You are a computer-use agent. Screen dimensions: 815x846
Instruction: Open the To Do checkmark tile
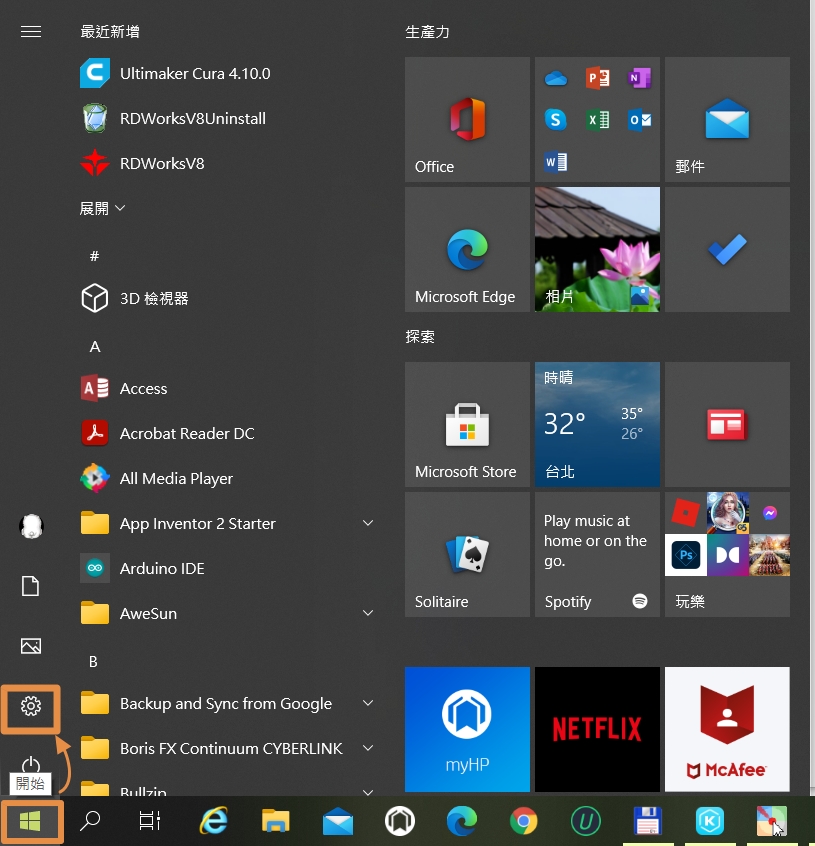pyautogui.click(x=727, y=250)
